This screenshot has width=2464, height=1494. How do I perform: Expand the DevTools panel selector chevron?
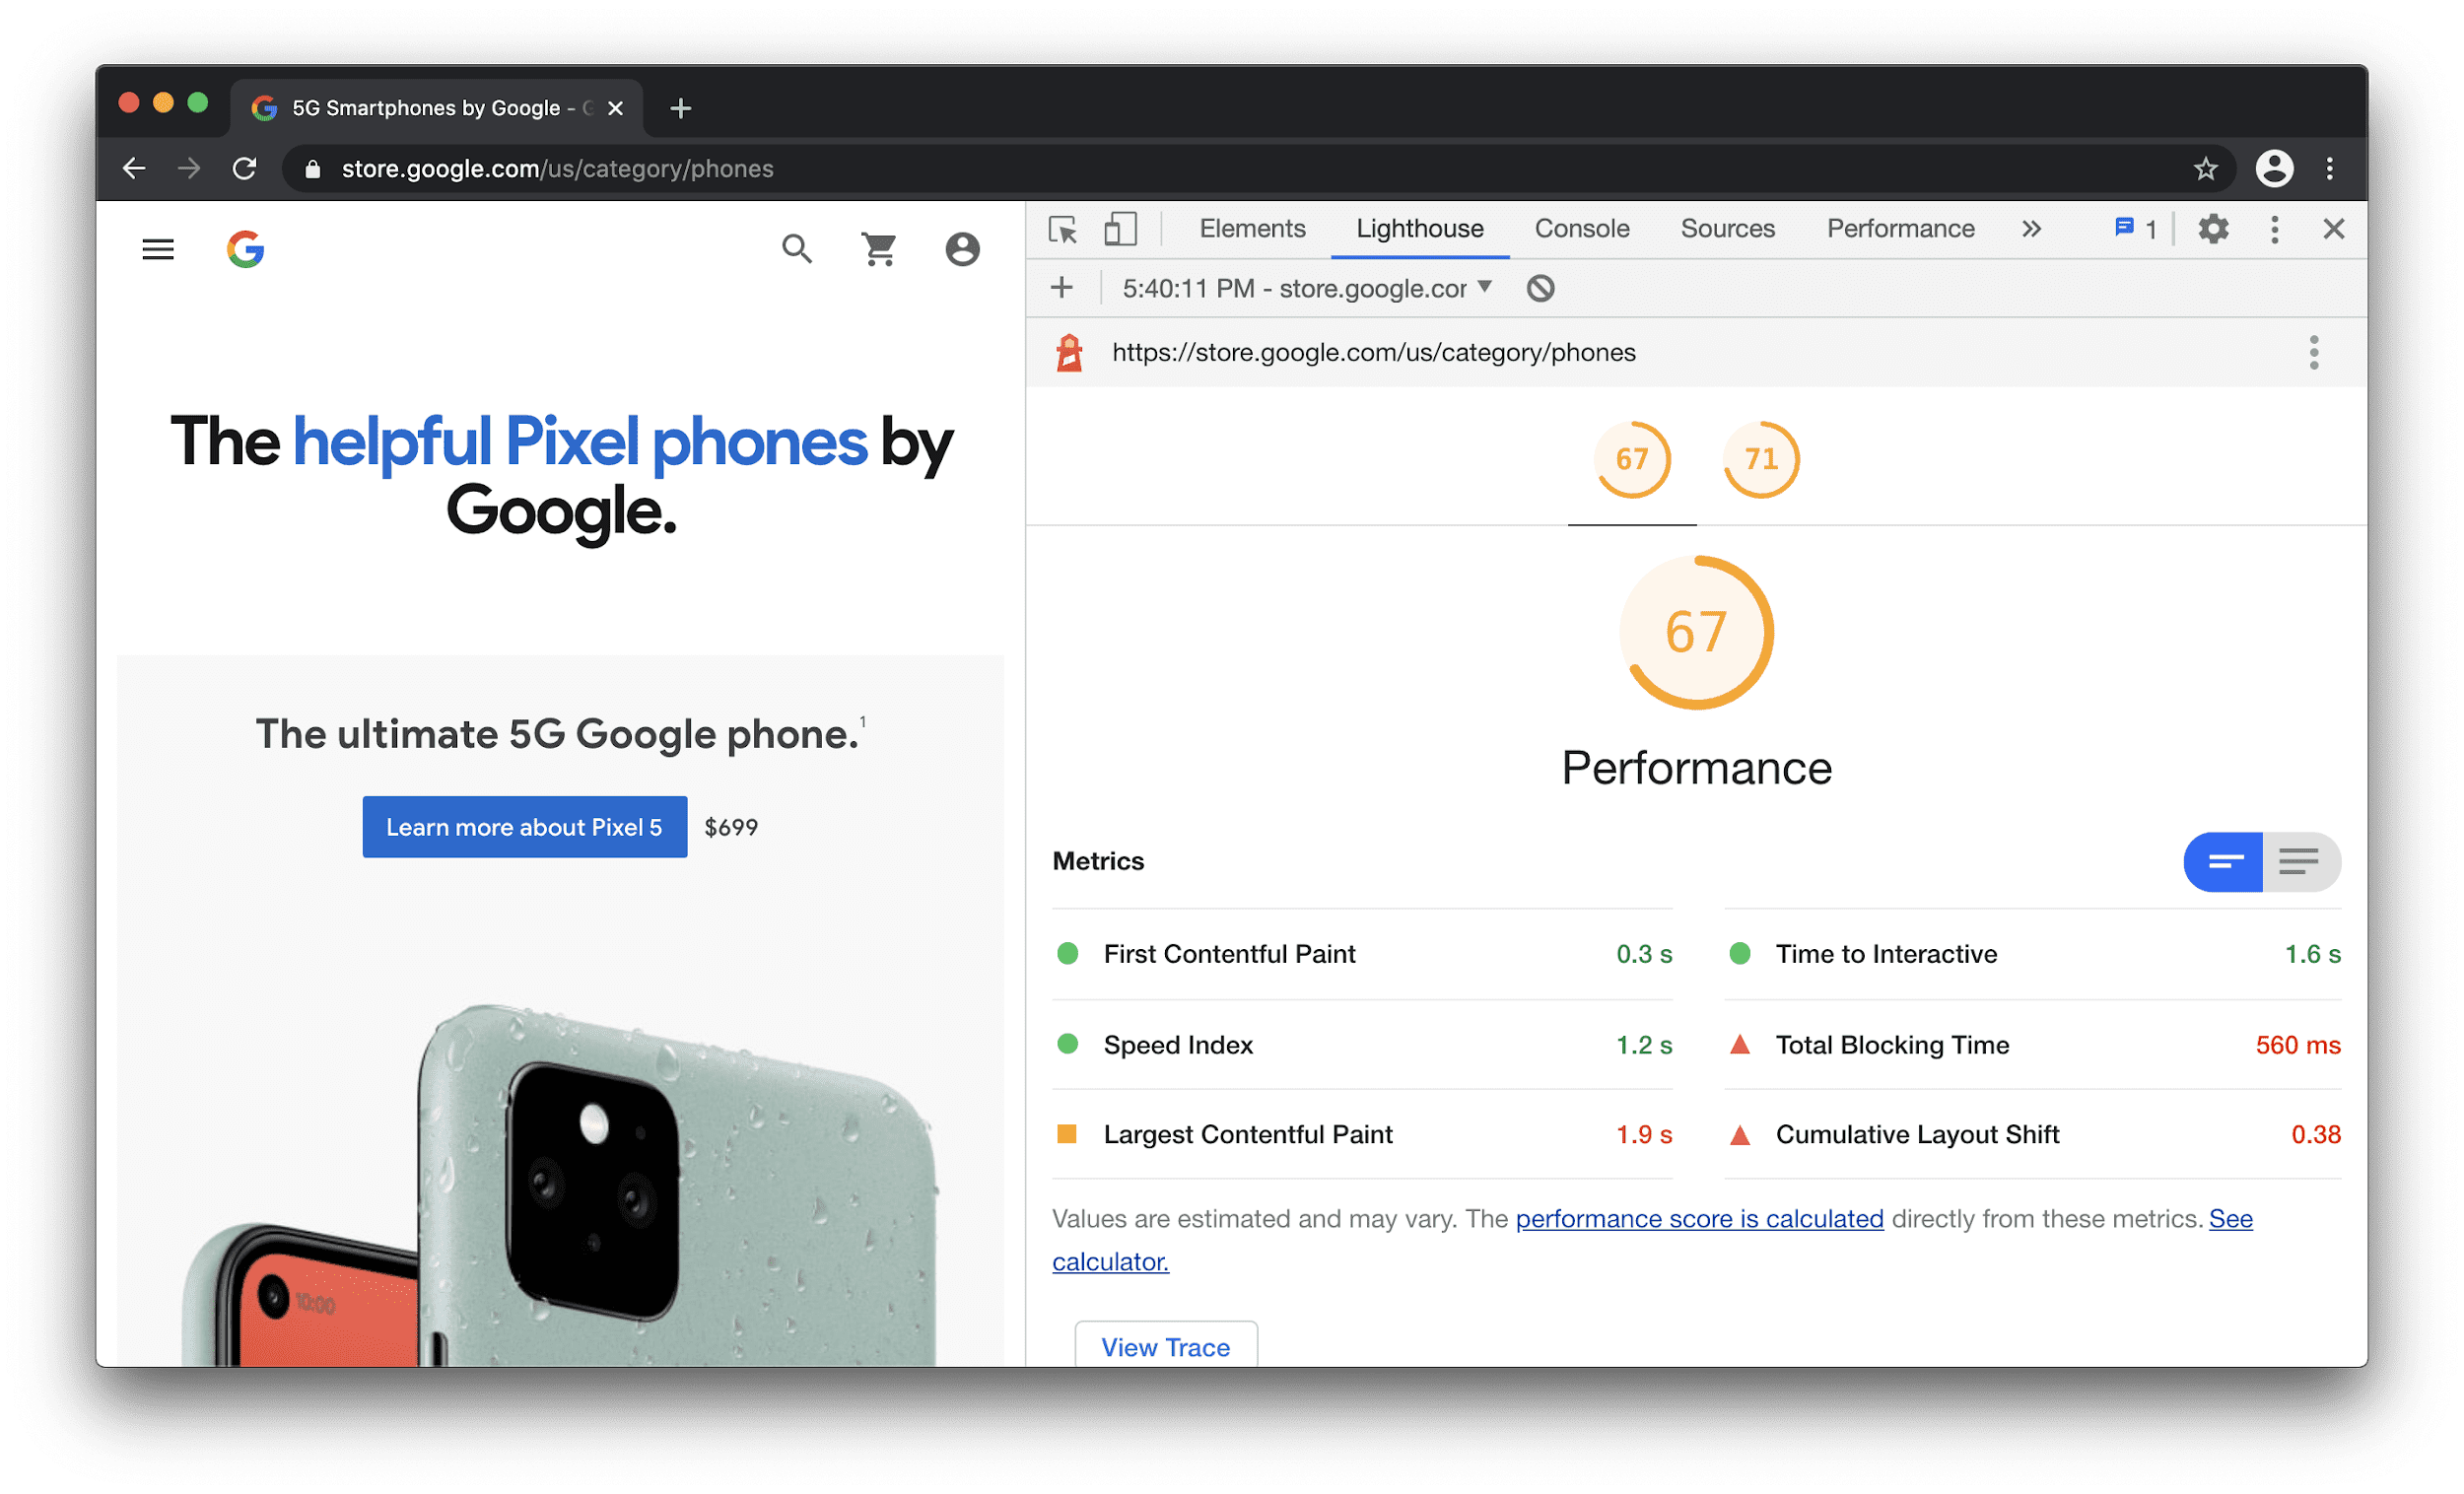coord(2029,229)
